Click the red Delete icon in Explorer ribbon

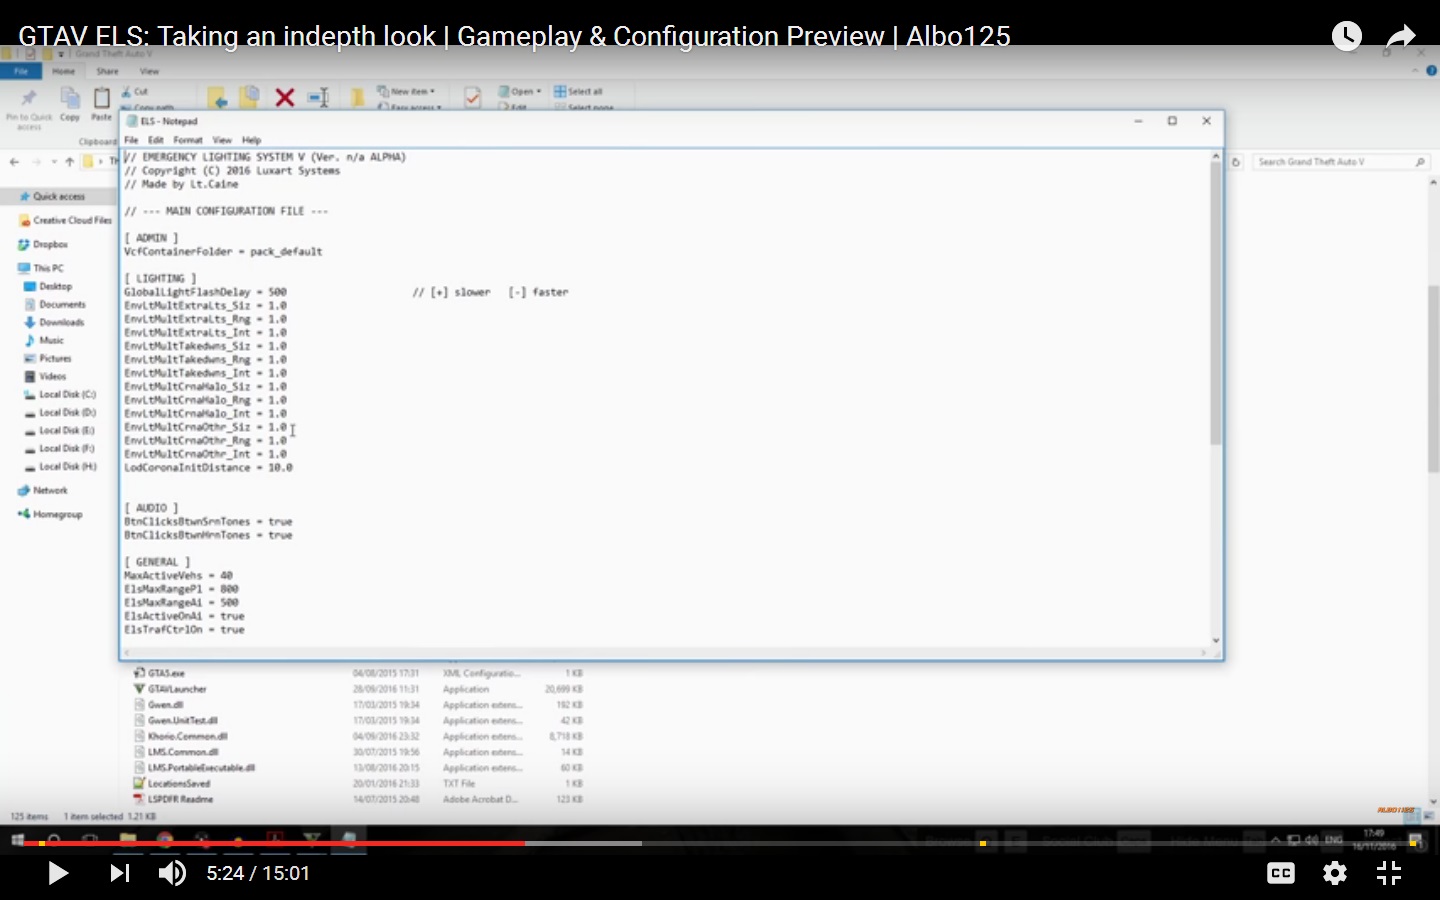(285, 97)
